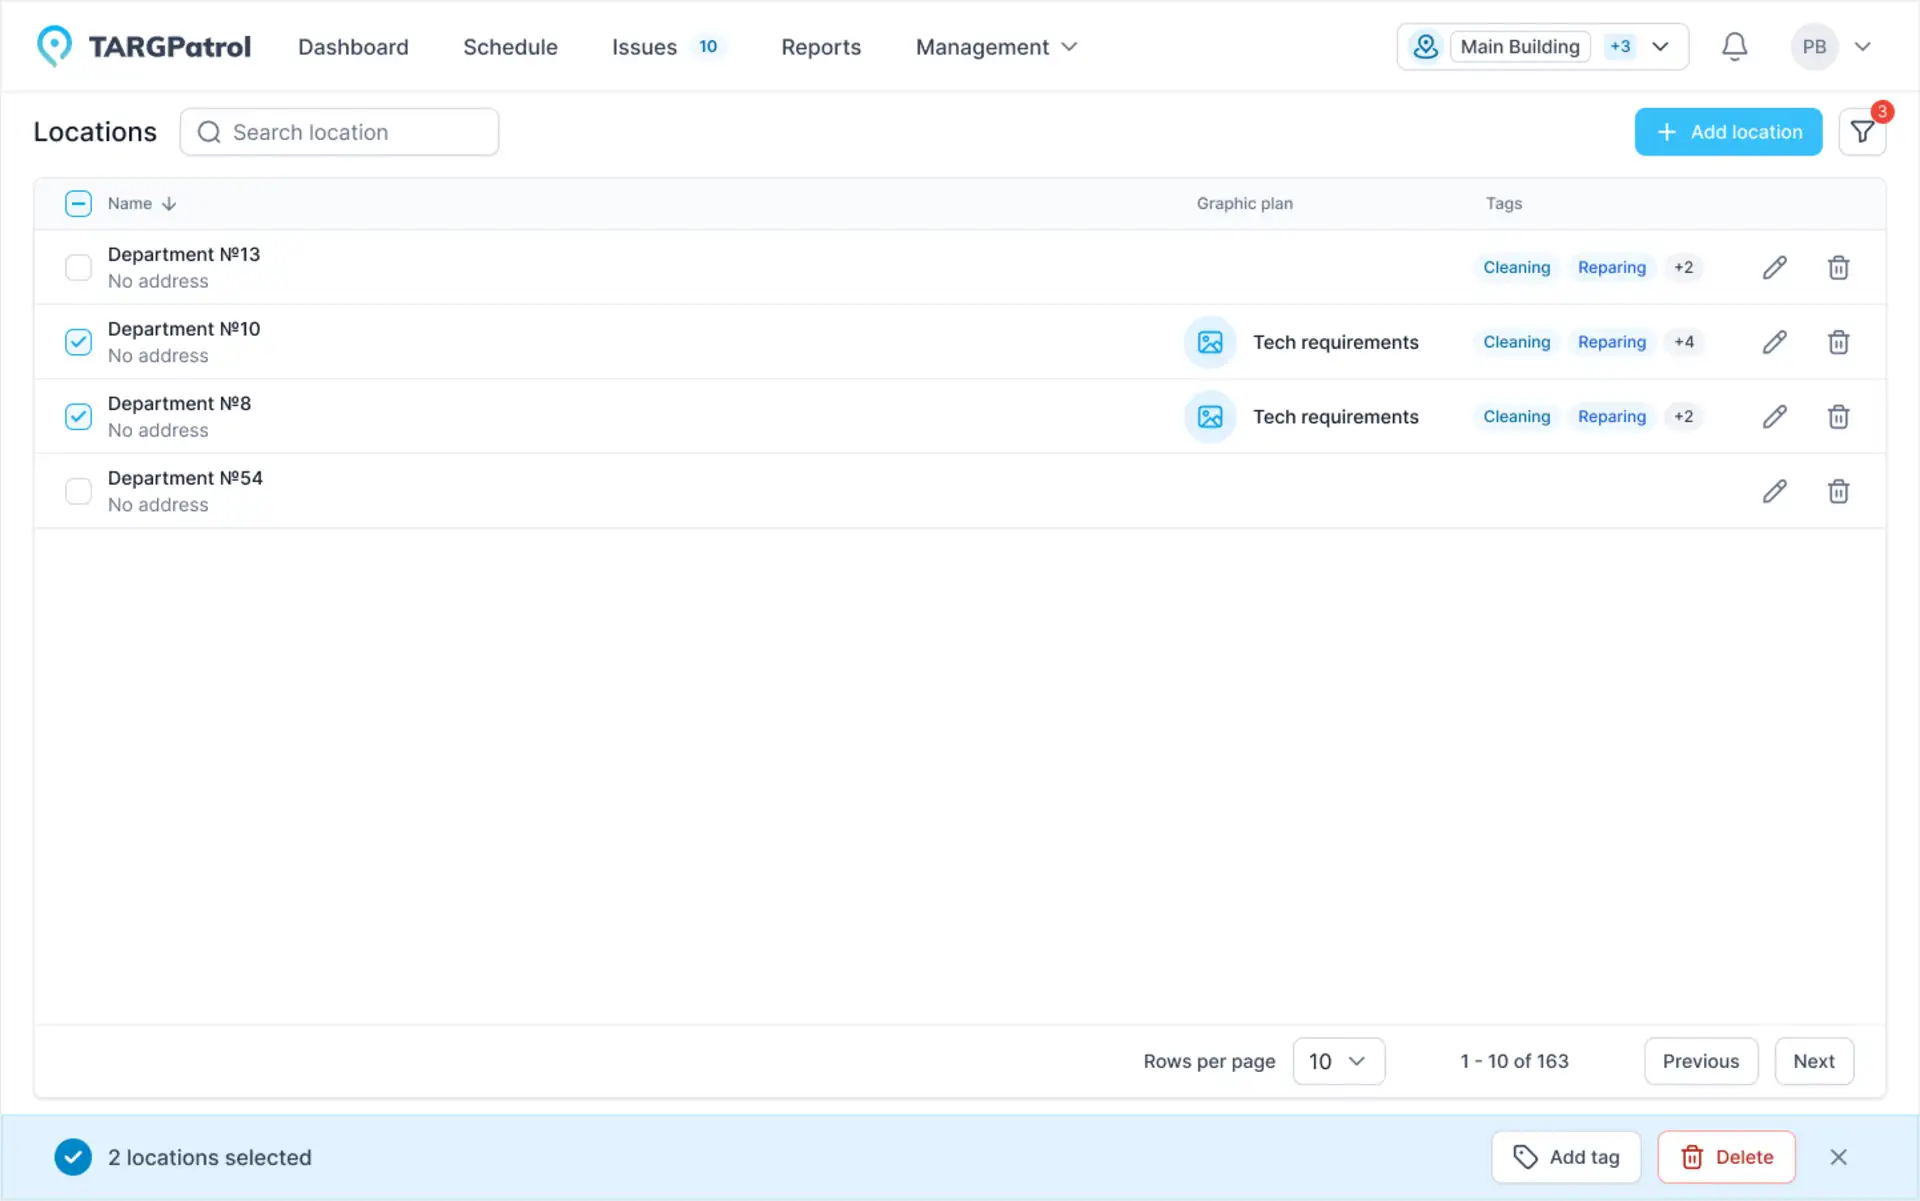Click the Add location button
Viewport: 1920px width, 1201px height.
pos(1728,132)
